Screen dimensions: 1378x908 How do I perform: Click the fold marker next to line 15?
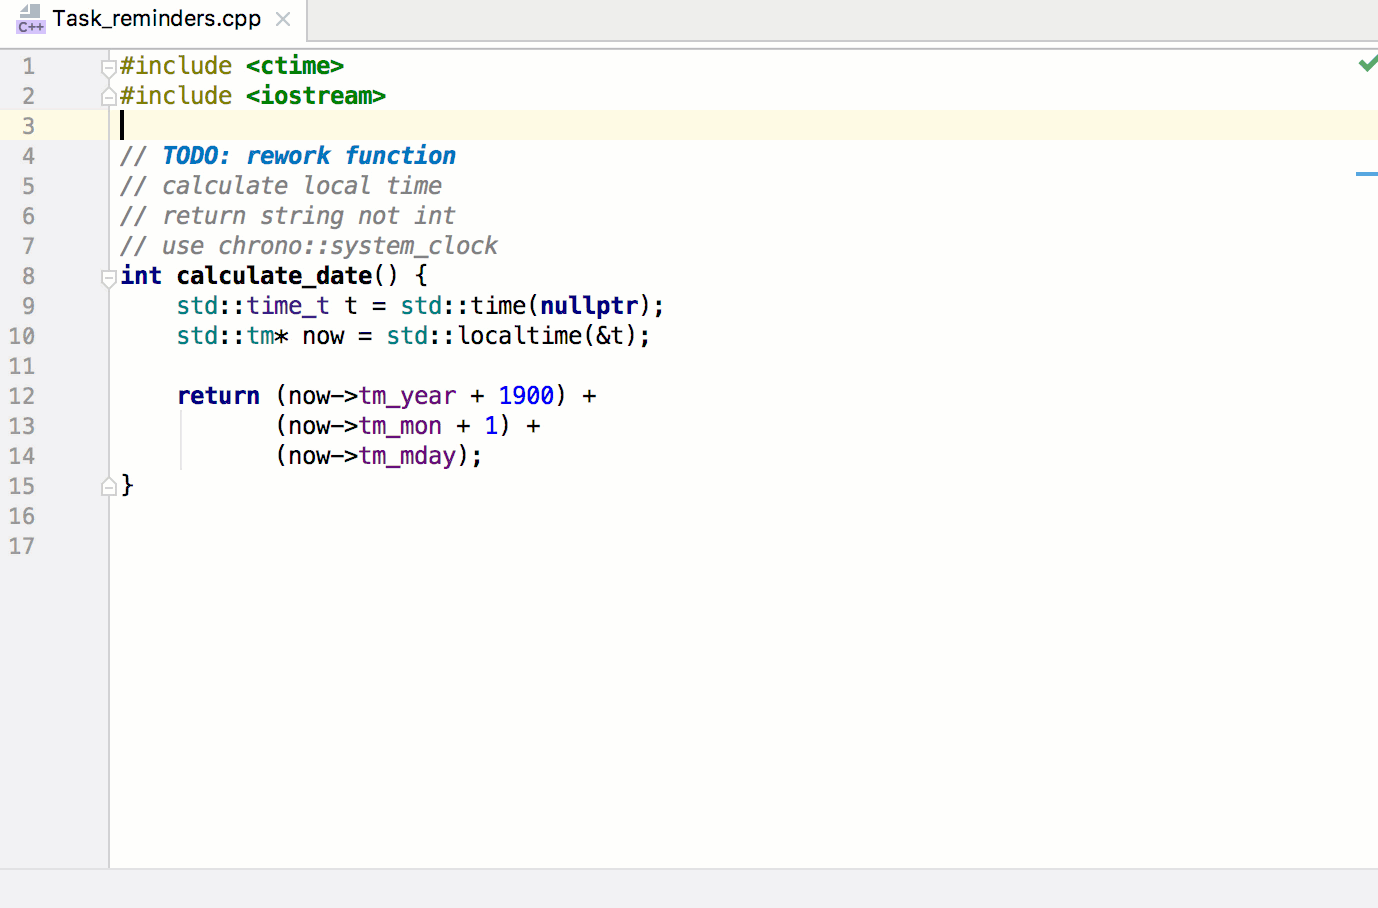107,486
